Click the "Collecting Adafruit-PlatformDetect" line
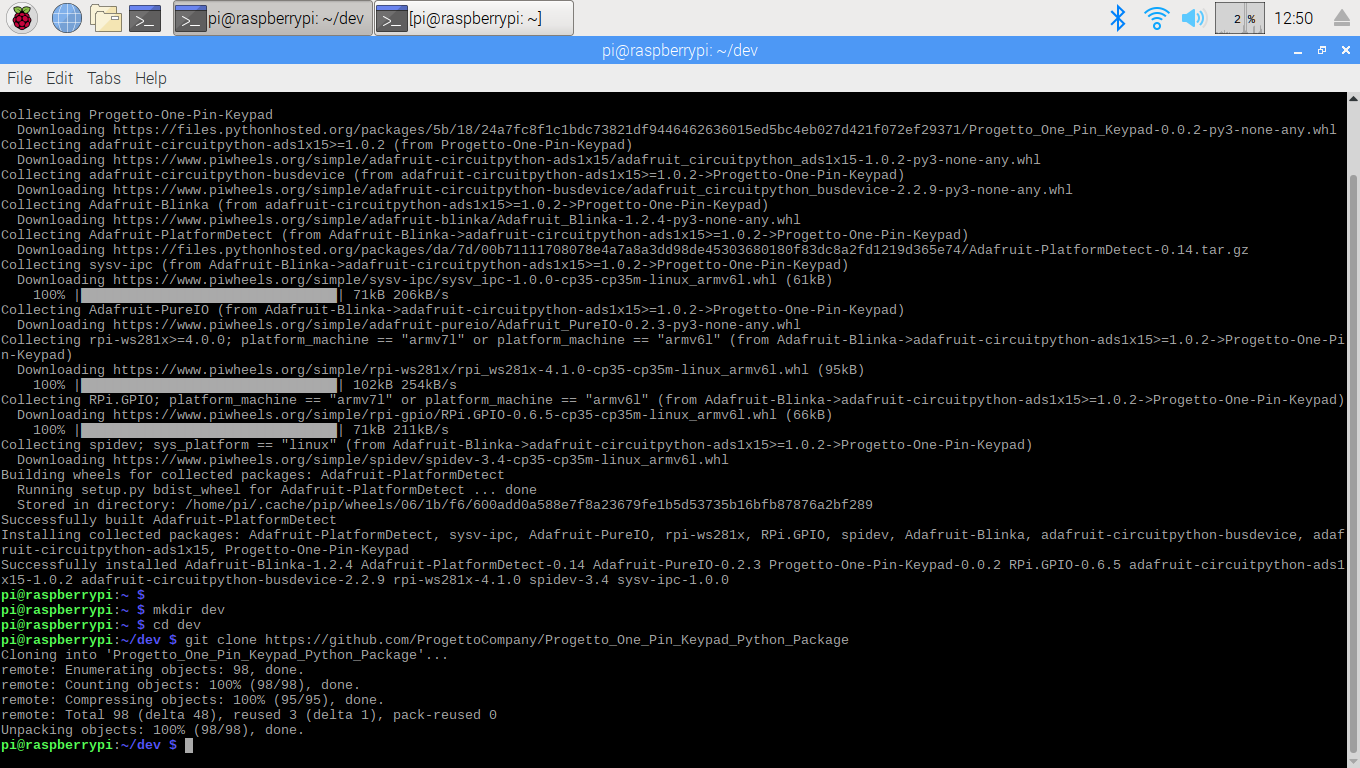The width and height of the screenshot is (1360, 768). tap(485, 235)
